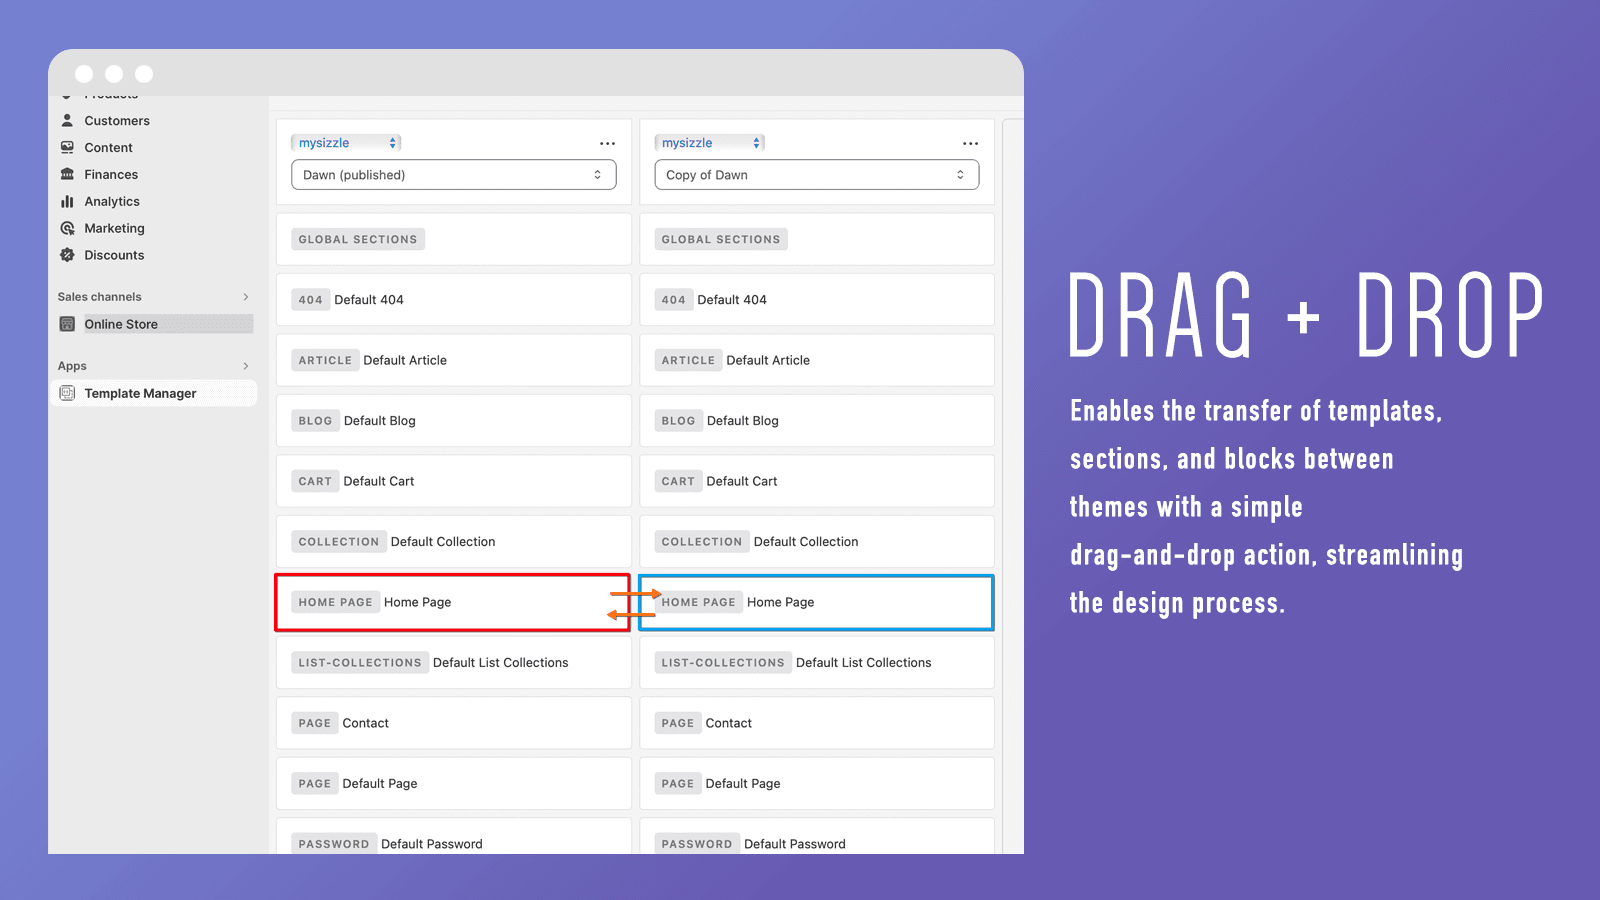Open the left panel three-dot menu
Screen dimensions: 1600x900
(607, 143)
